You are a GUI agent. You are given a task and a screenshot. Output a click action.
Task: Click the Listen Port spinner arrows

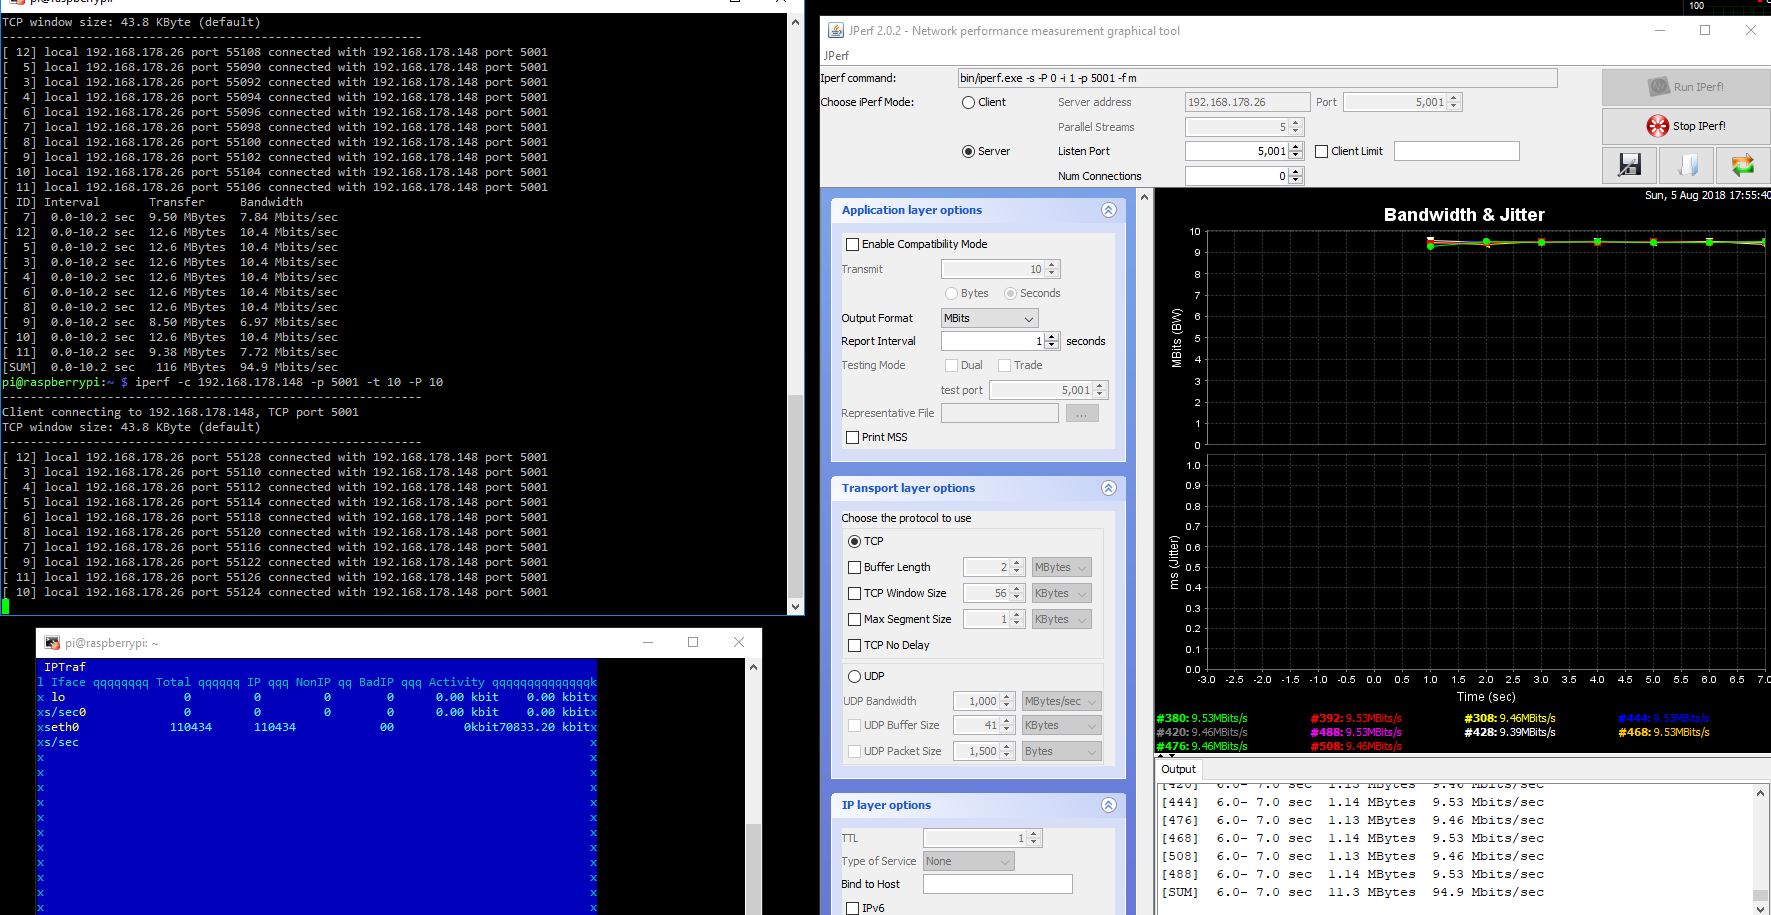1296,151
